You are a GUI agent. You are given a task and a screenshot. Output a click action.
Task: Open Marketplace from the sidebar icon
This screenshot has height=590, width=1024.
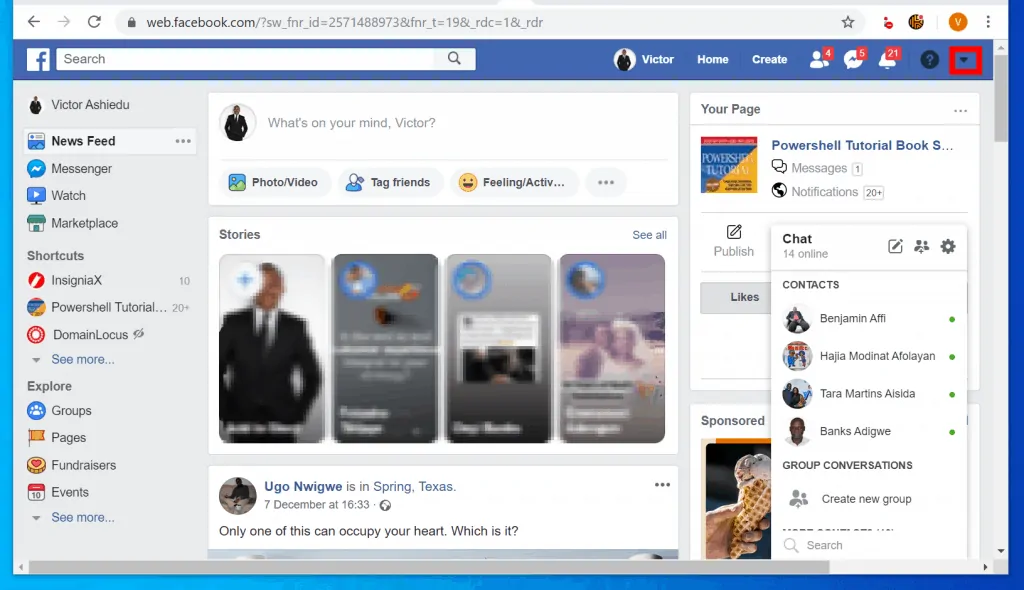[36, 223]
